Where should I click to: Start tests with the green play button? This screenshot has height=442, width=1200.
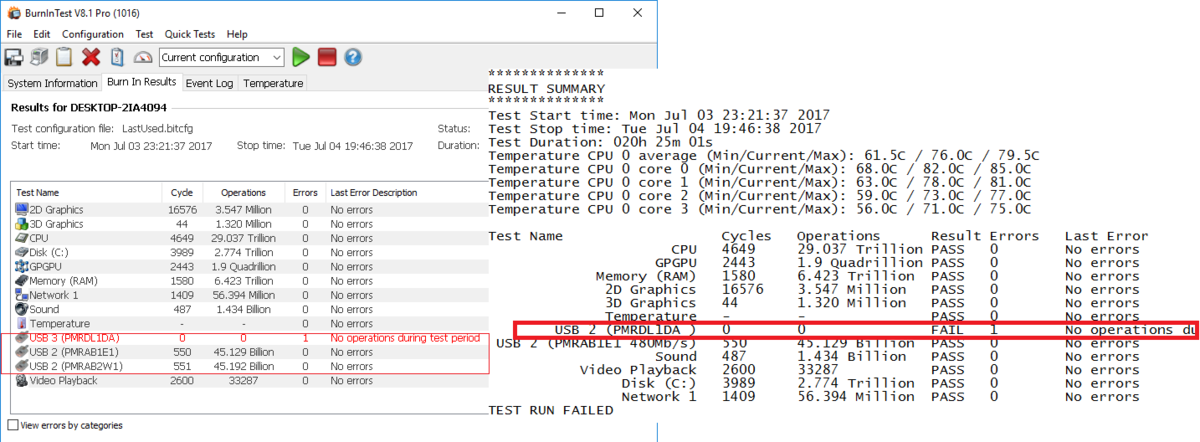pyautogui.click(x=301, y=58)
